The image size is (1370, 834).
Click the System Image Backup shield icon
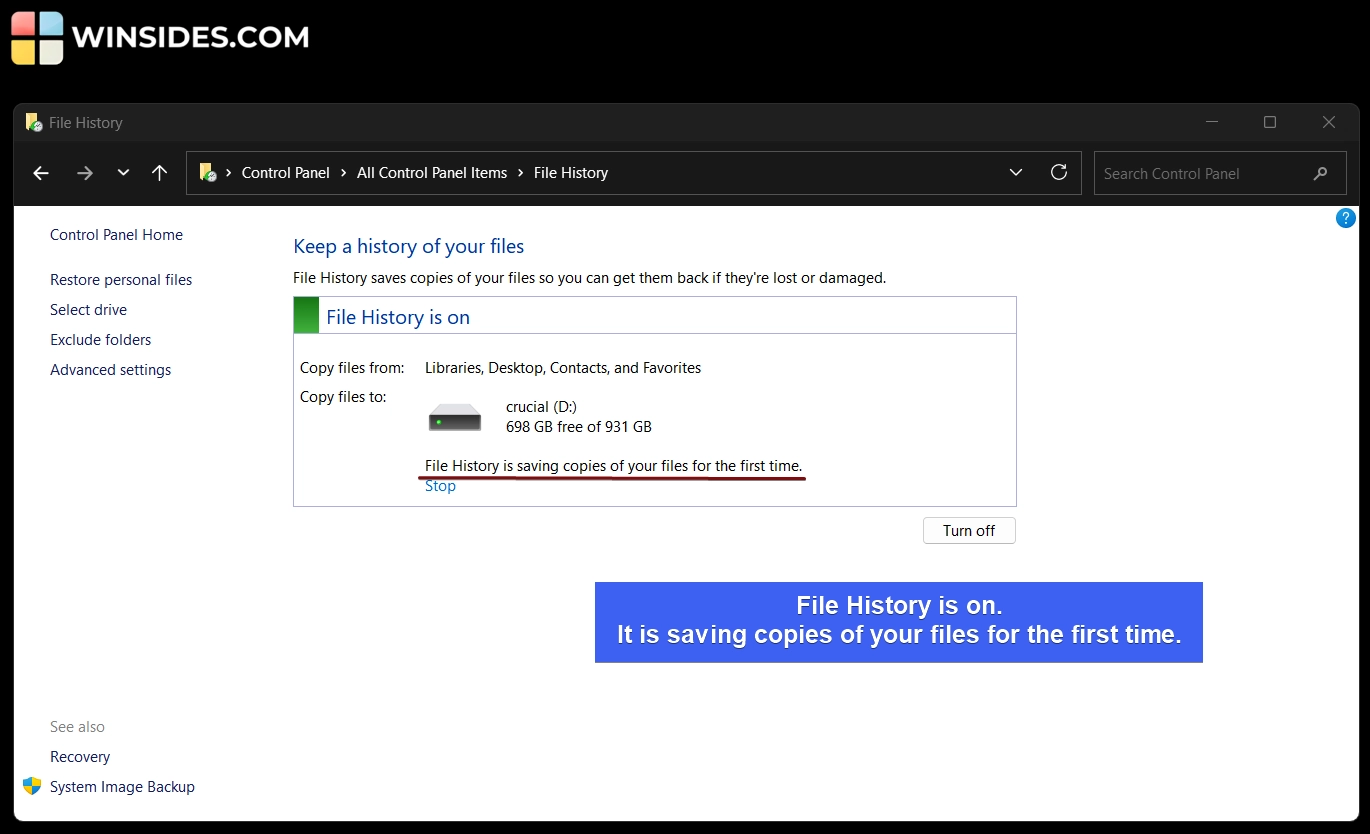[32, 786]
